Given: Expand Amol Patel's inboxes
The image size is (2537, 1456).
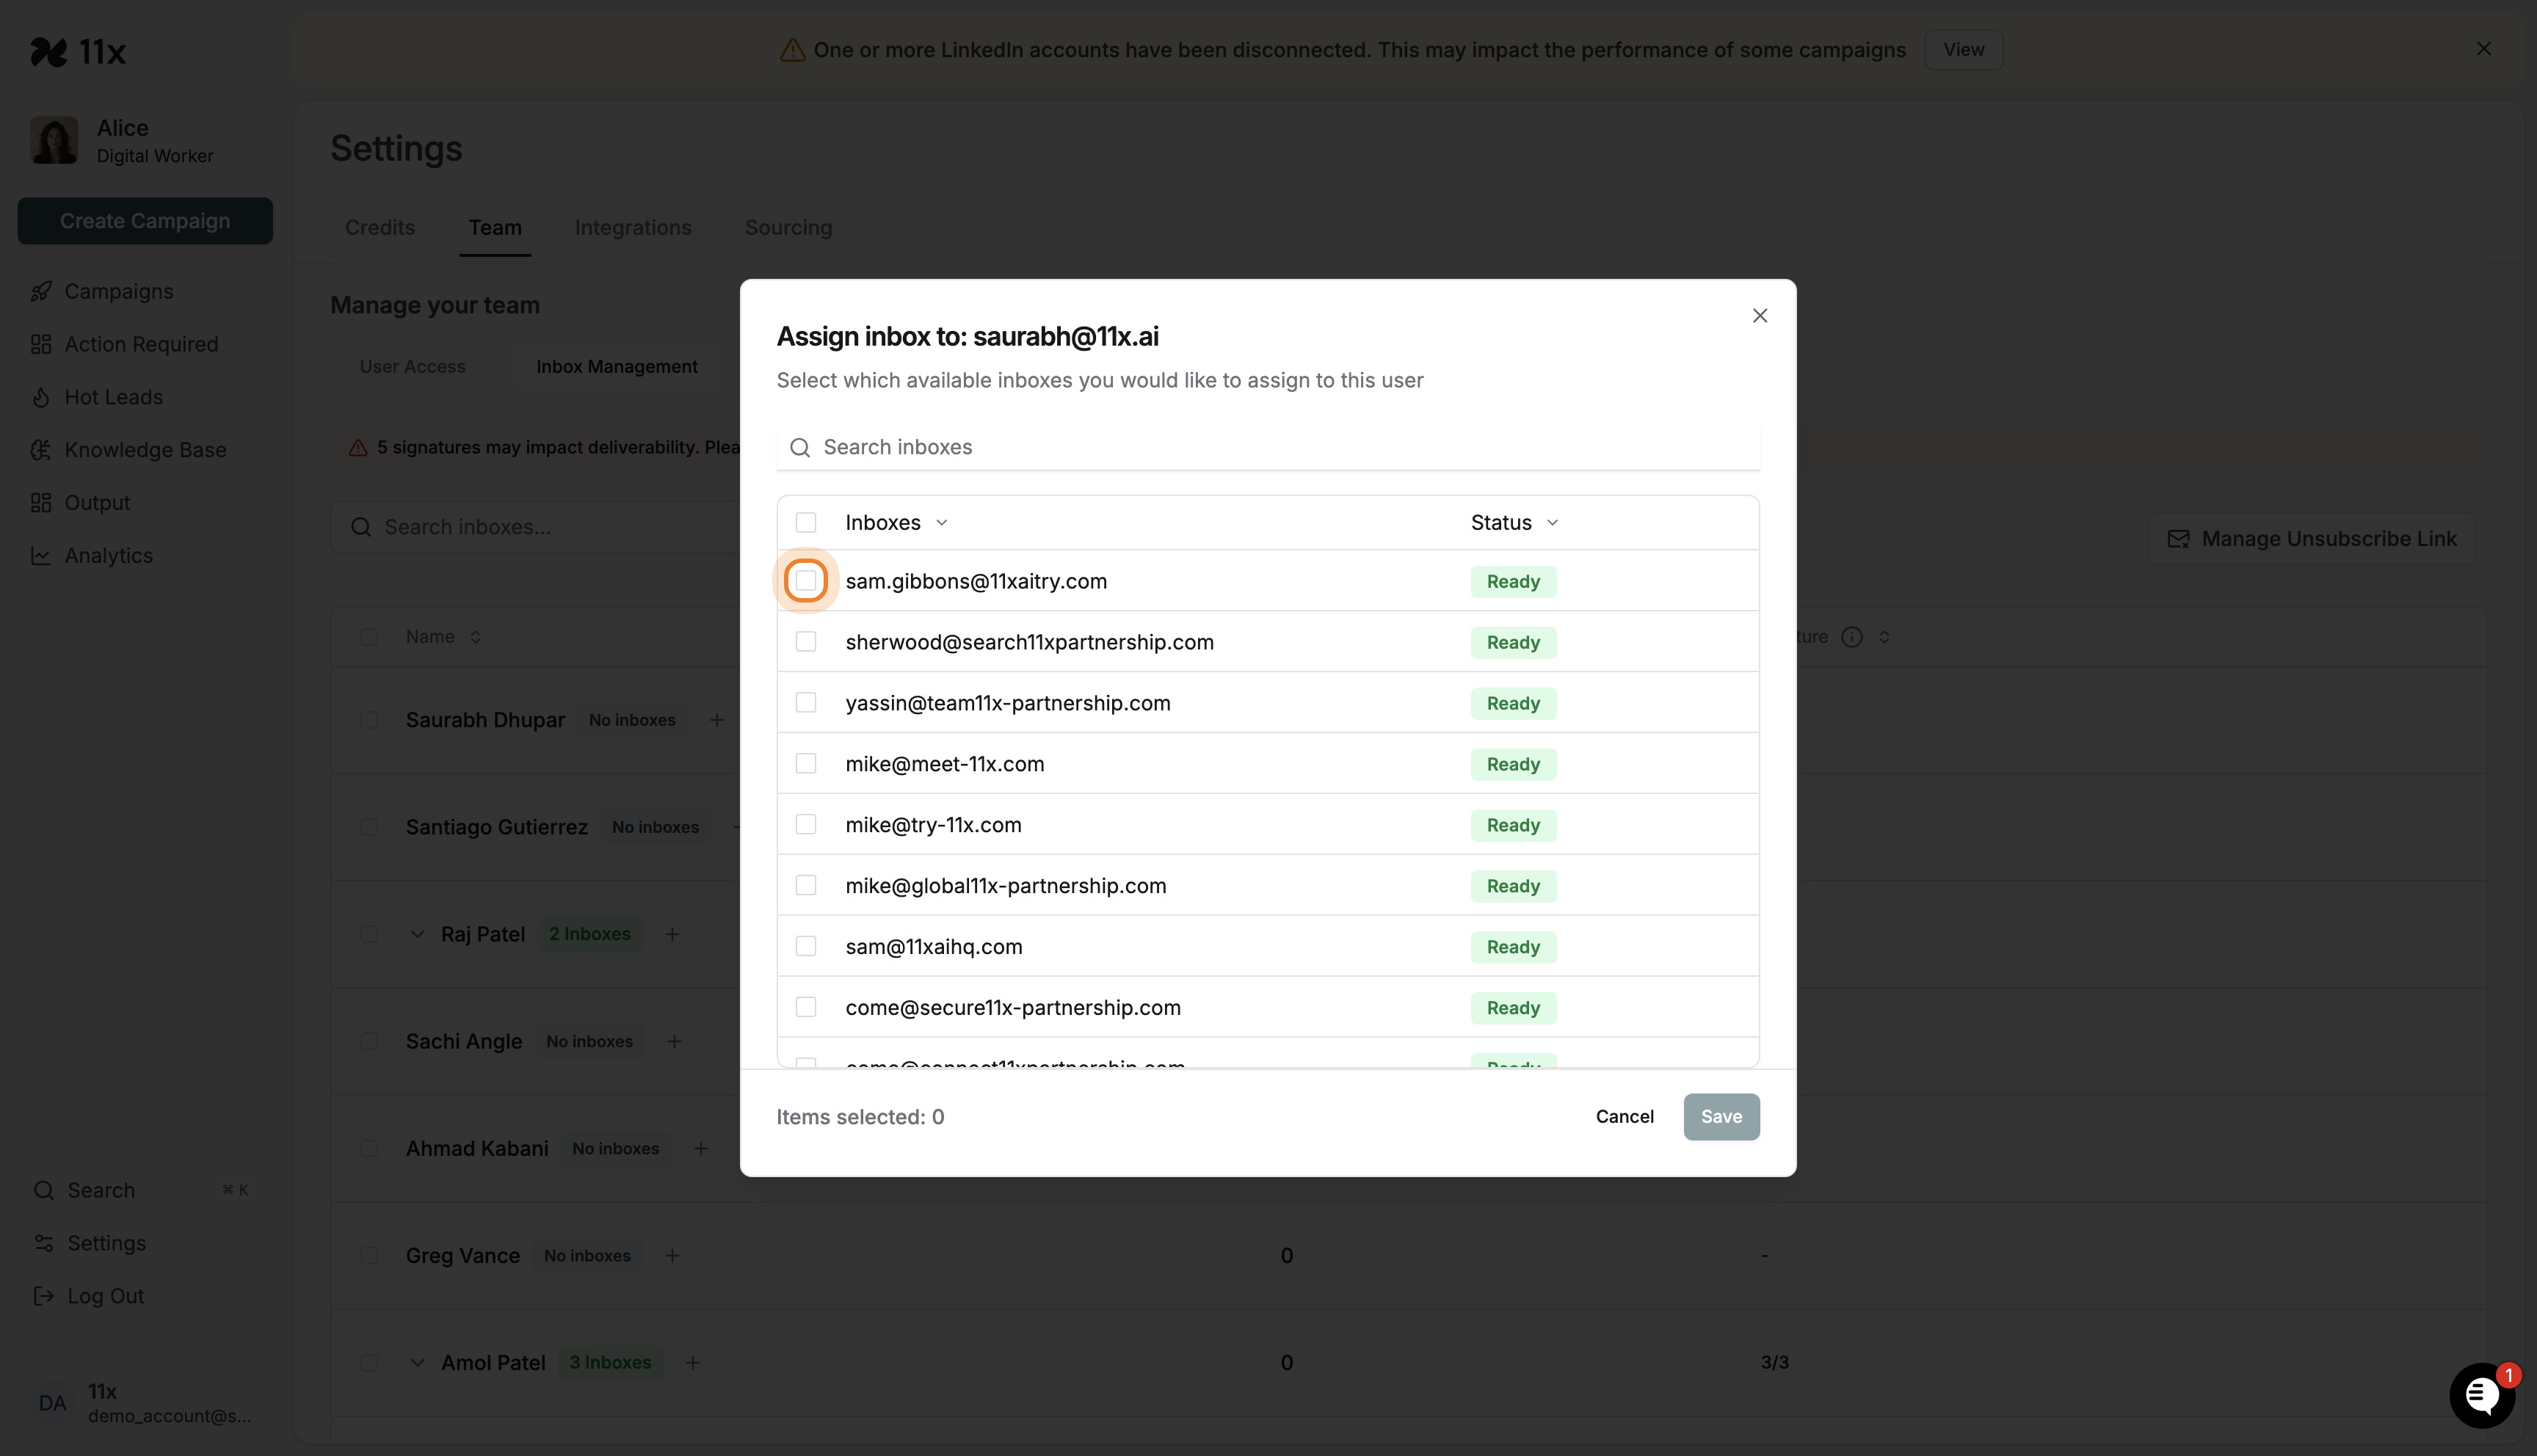Looking at the screenshot, I should [417, 1362].
